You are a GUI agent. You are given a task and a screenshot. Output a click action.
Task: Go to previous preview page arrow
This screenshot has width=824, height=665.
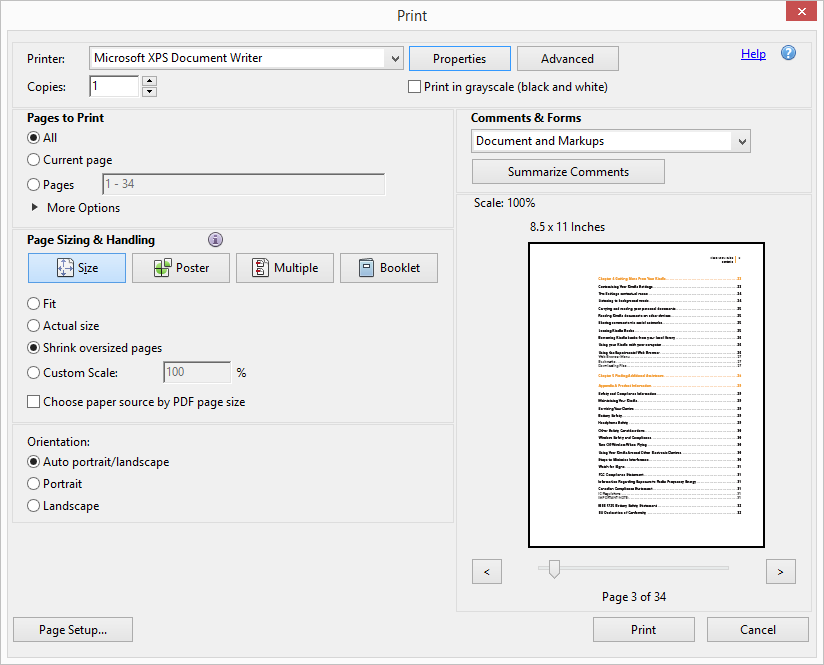coord(486,571)
